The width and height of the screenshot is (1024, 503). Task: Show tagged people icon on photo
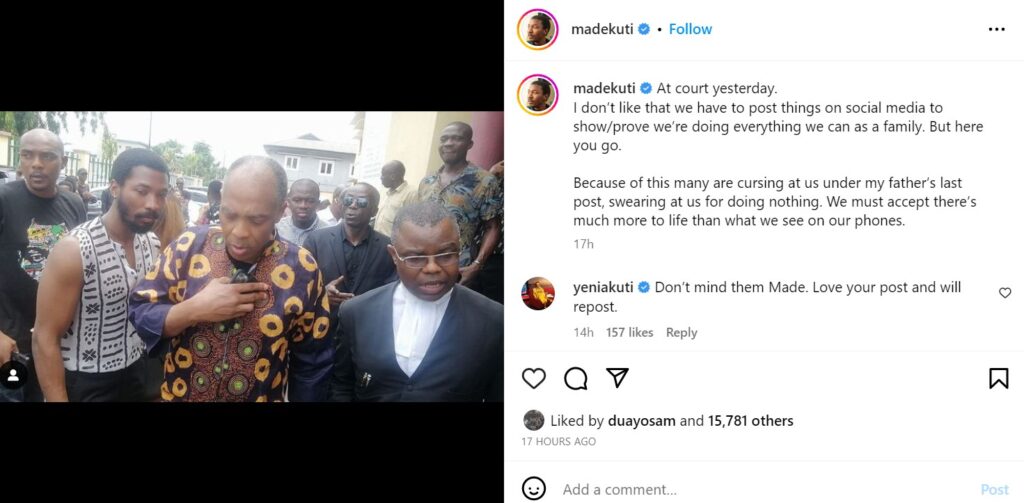[x=14, y=376]
